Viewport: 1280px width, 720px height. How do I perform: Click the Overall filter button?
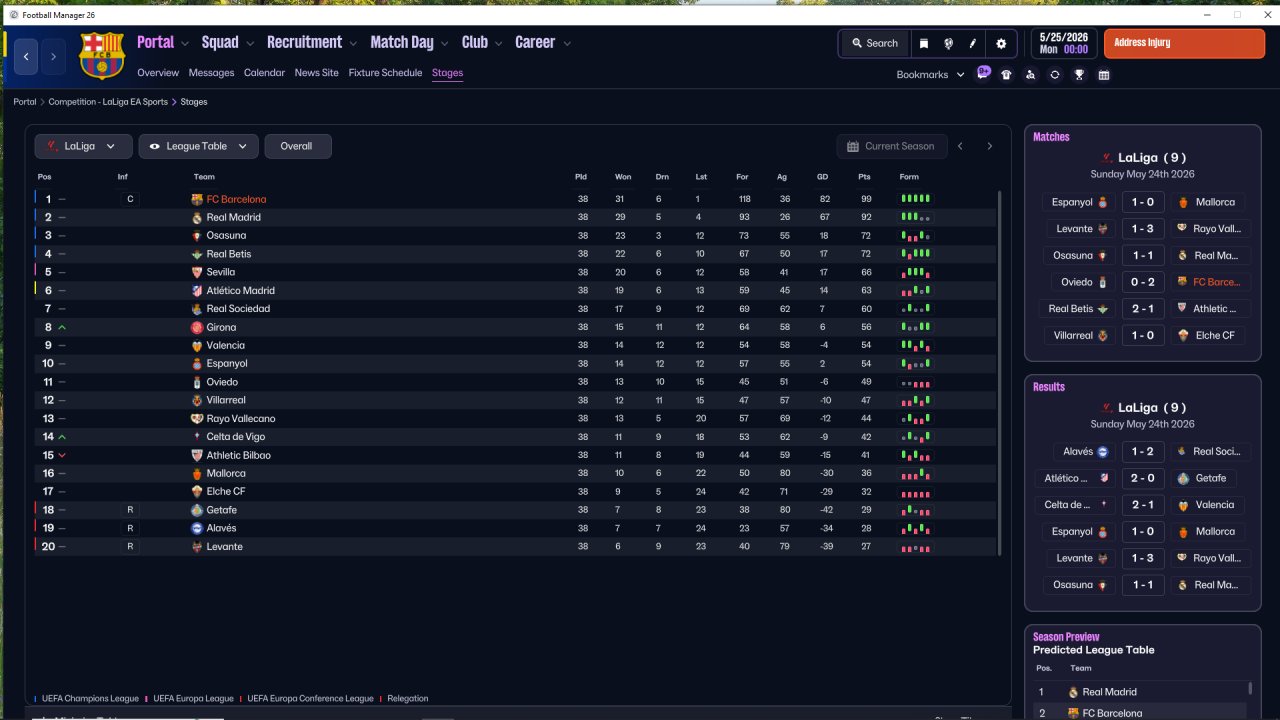pos(298,146)
